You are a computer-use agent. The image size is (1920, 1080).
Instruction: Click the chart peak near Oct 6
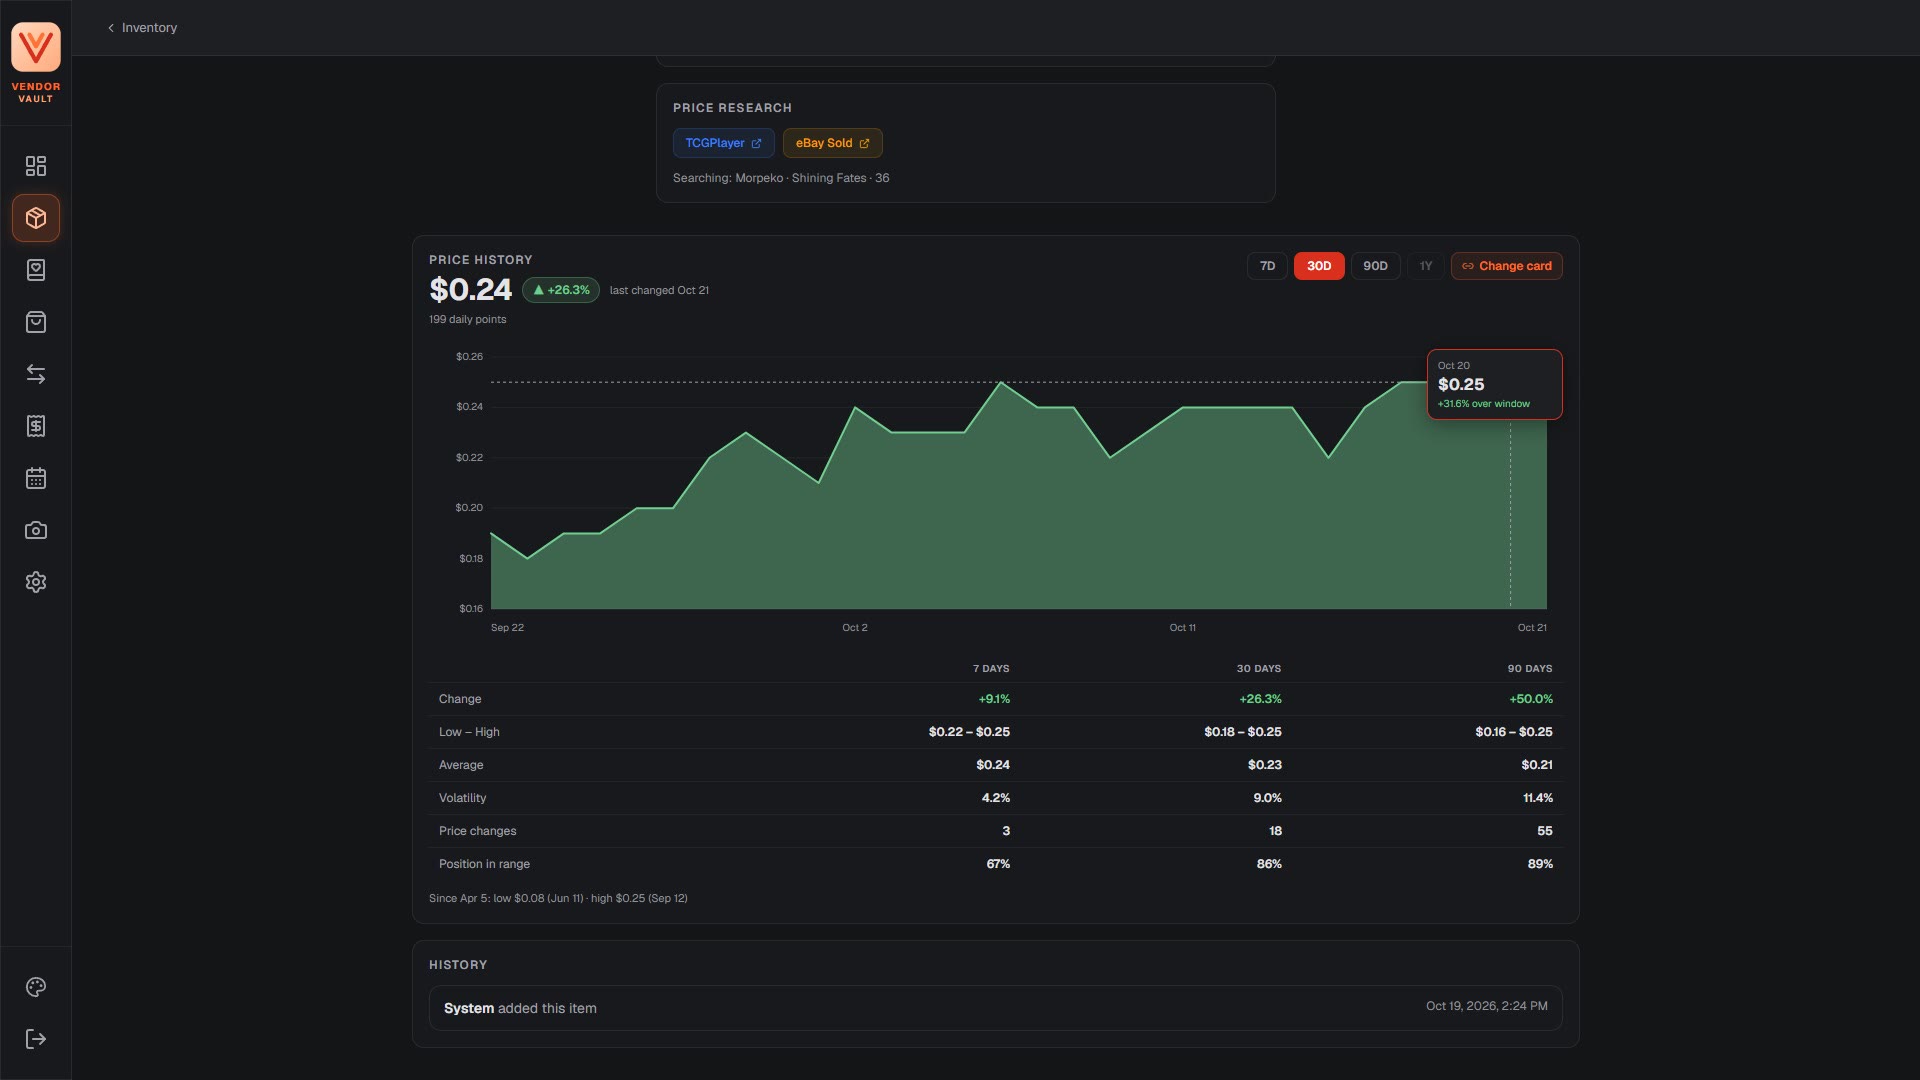tap(1001, 382)
